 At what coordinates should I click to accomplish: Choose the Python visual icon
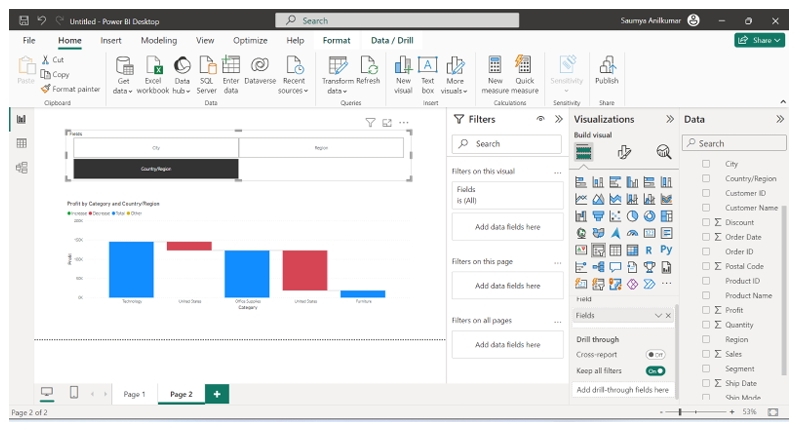tap(666, 250)
